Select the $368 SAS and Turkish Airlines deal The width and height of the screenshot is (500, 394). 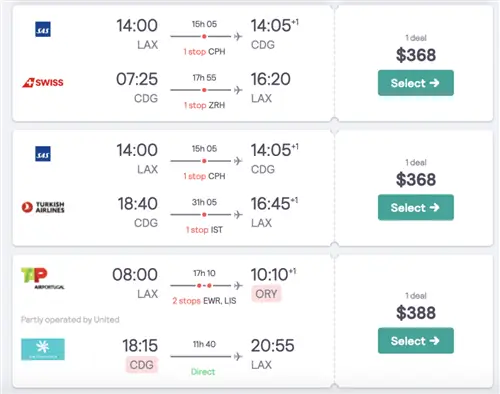click(x=416, y=207)
